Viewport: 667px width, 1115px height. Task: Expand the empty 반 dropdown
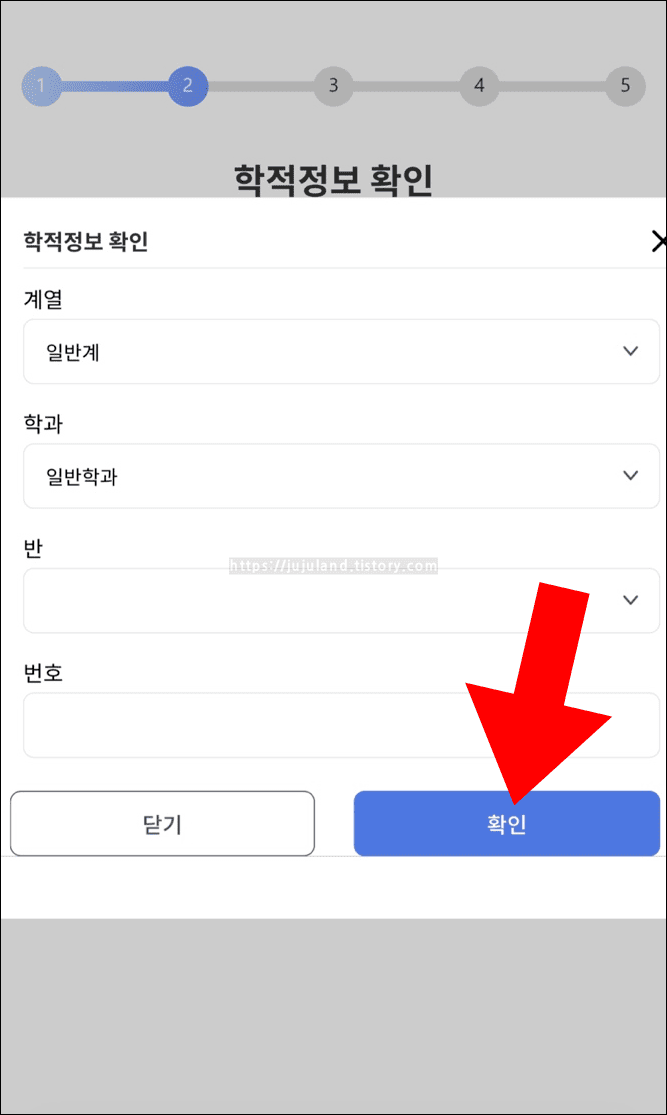(341, 601)
